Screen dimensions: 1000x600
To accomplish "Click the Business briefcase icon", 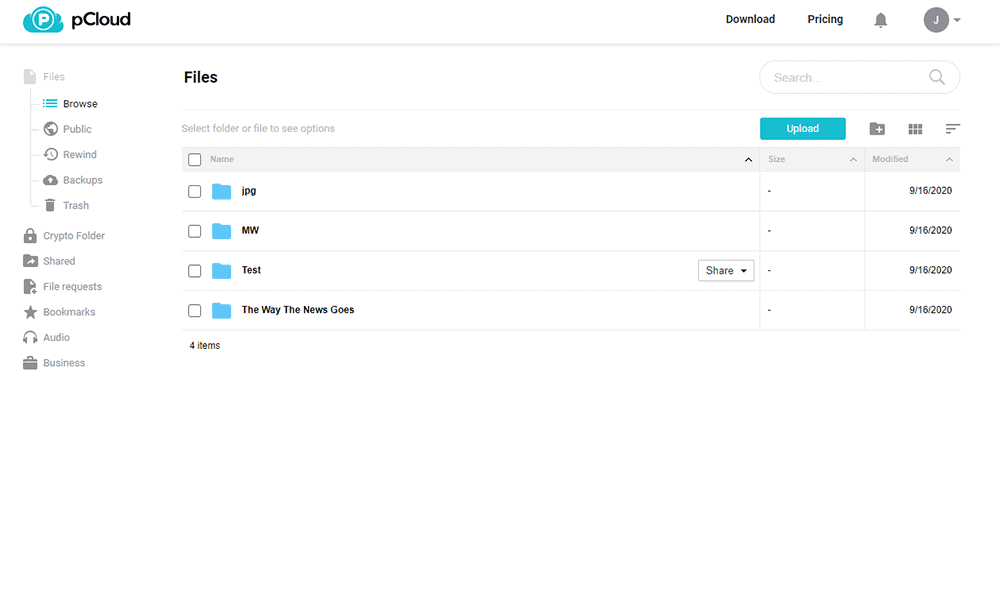I will 30,363.
